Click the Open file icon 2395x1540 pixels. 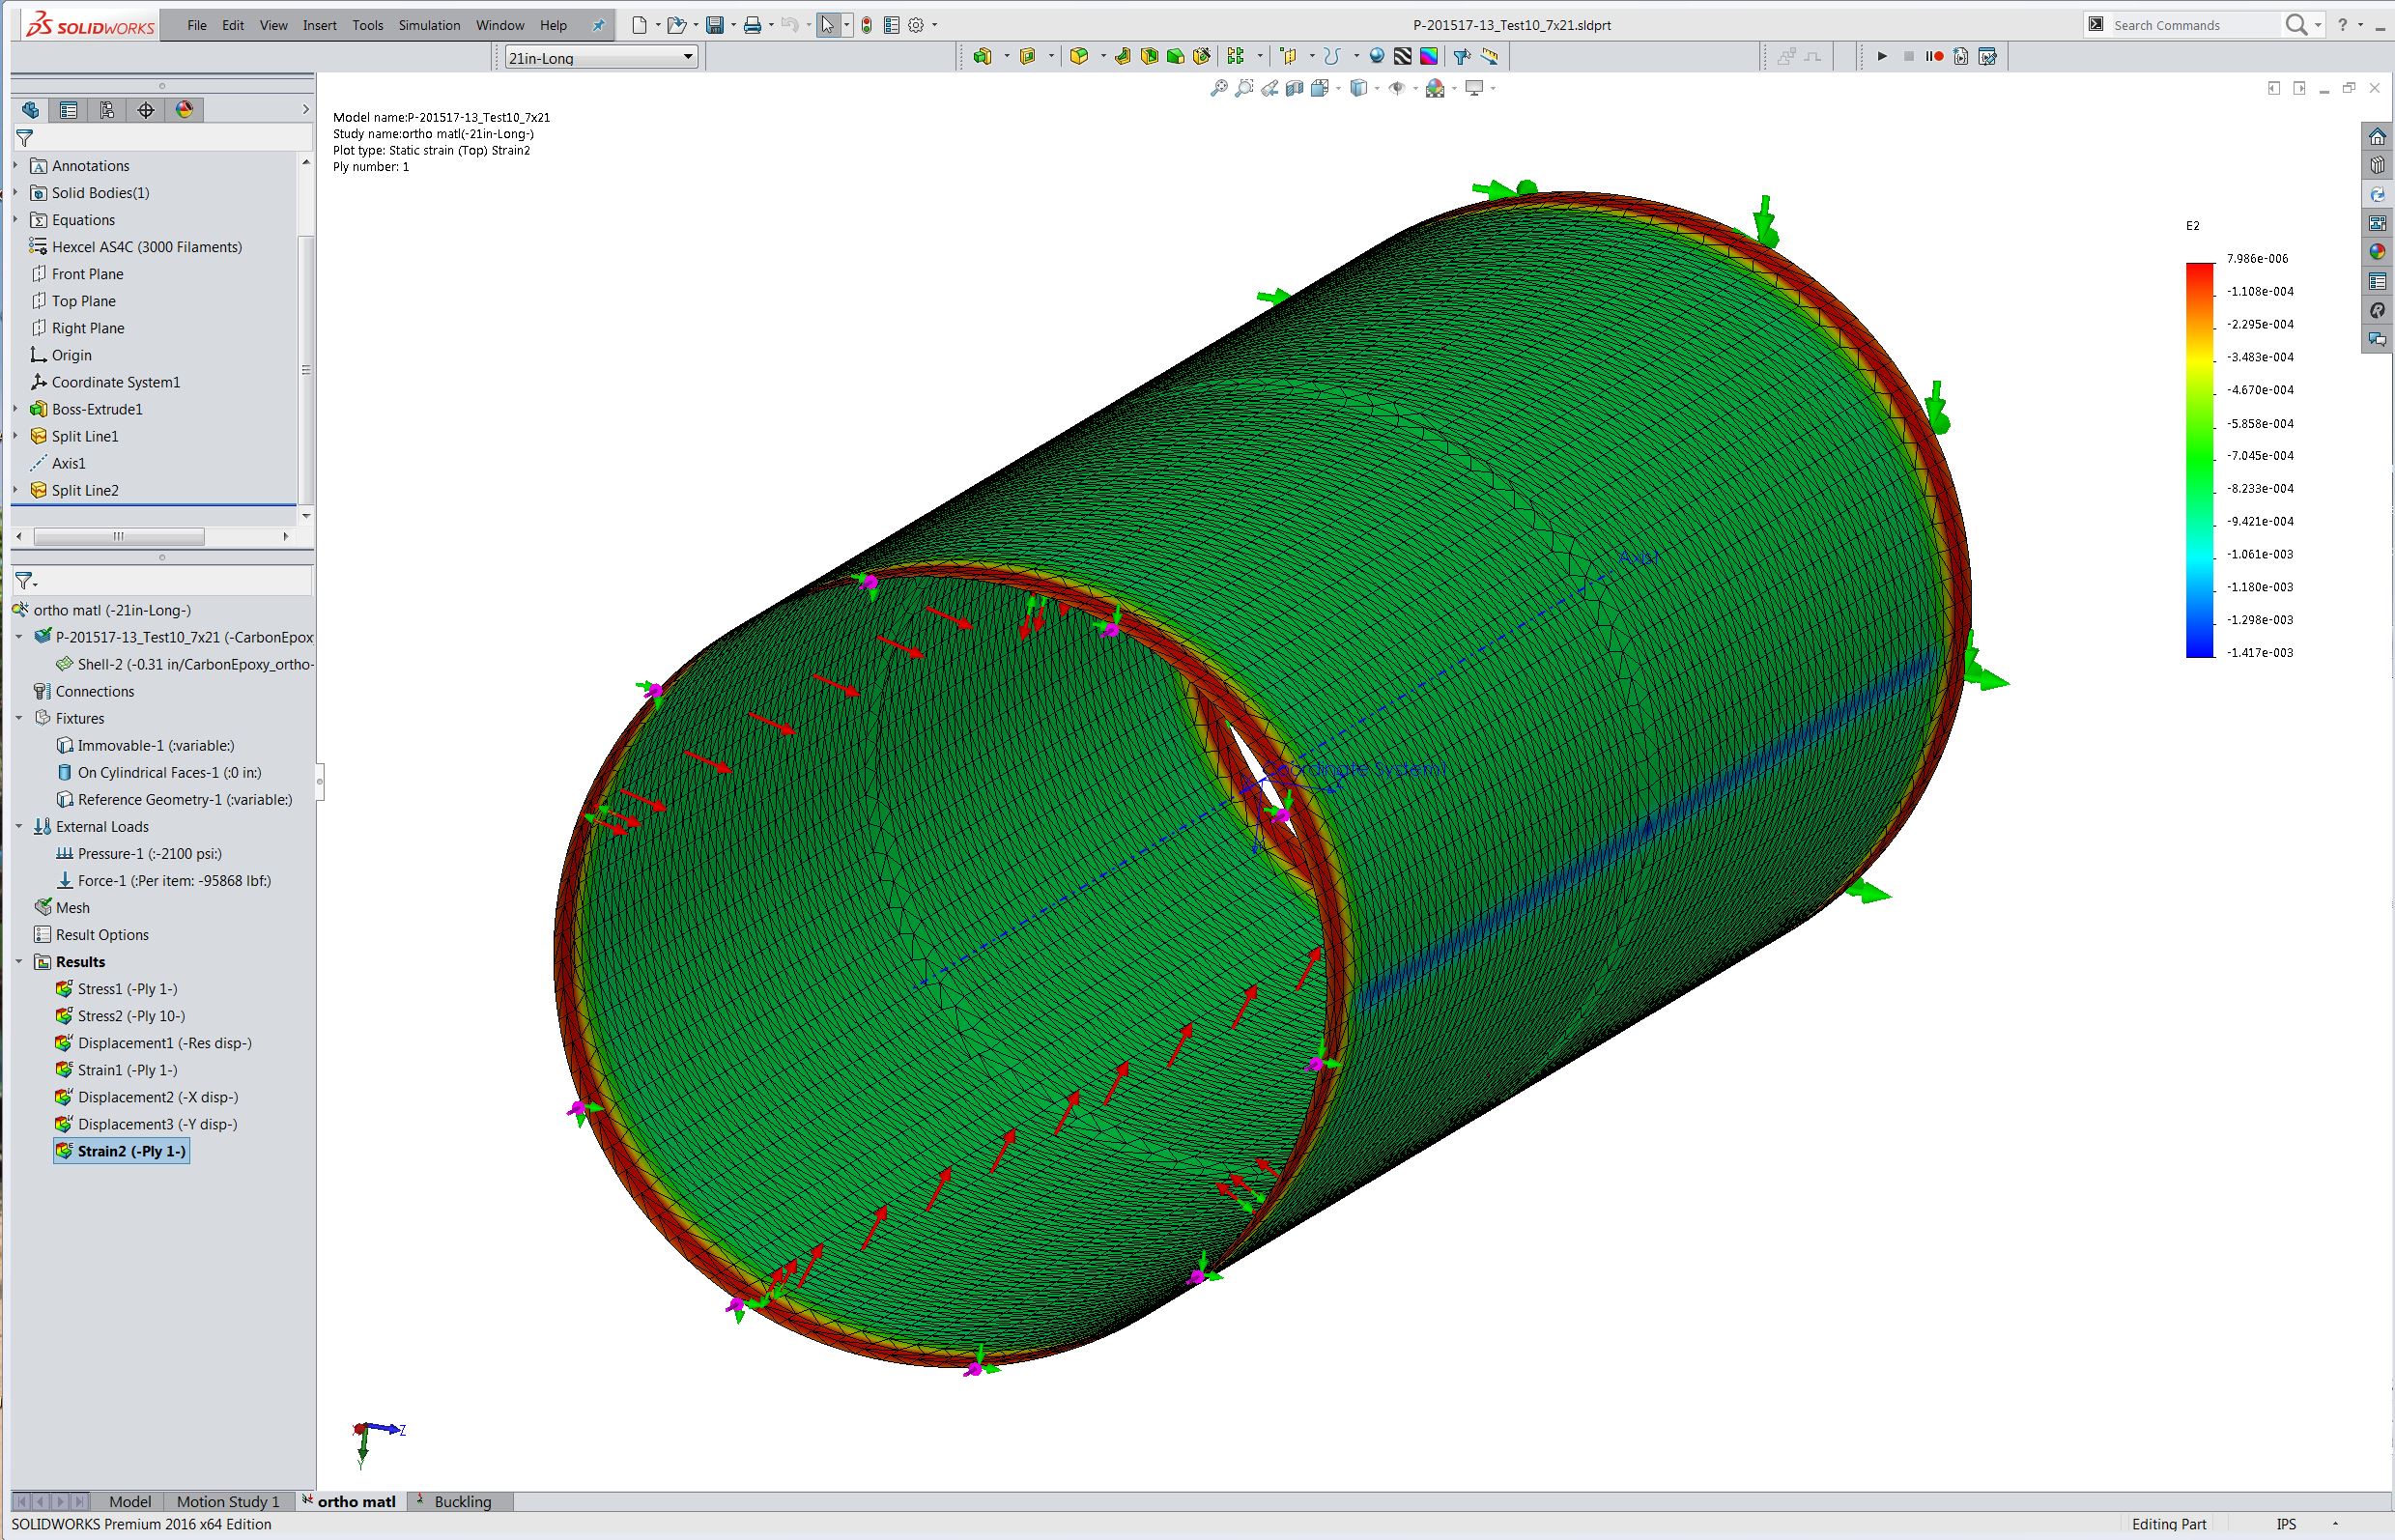tap(677, 25)
